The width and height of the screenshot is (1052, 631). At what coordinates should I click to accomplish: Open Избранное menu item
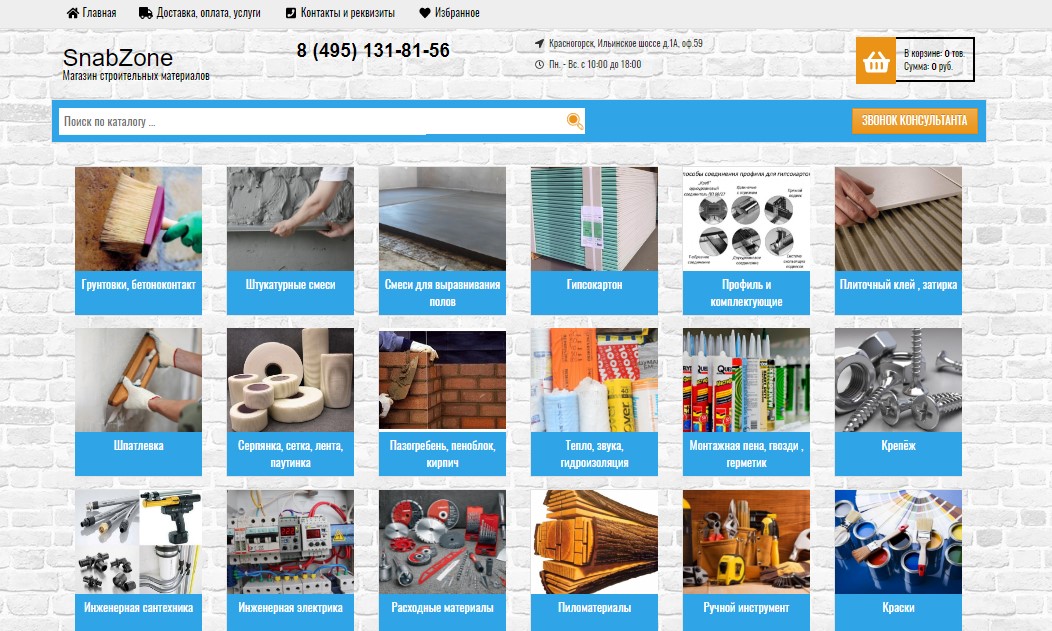coord(457,13)
